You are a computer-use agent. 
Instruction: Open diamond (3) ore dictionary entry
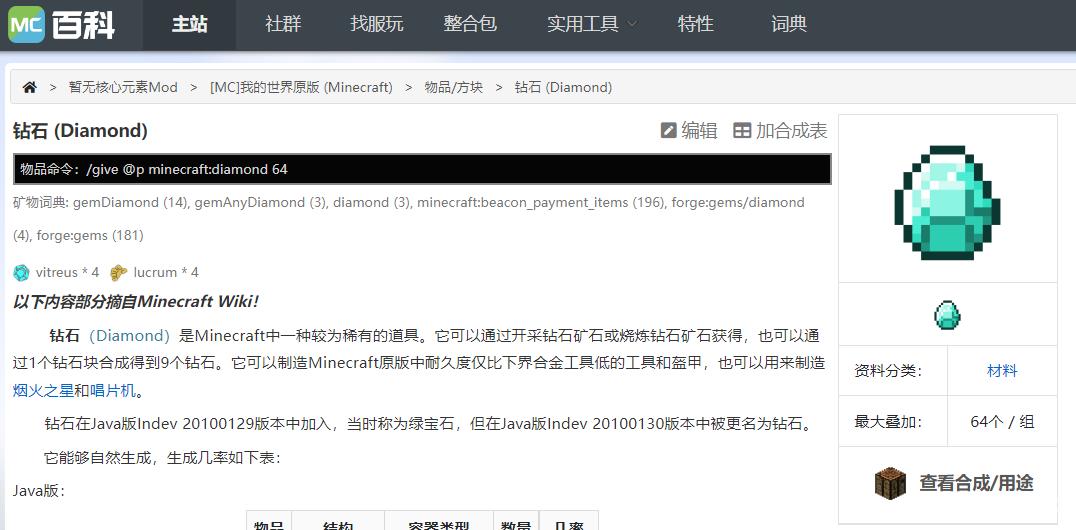tap(371, 203)
